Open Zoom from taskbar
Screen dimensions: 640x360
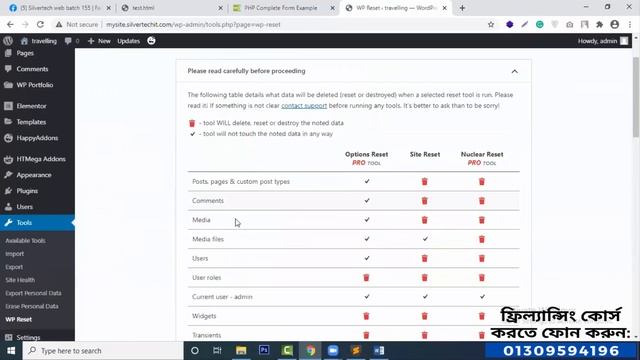(x=333, y=351)
